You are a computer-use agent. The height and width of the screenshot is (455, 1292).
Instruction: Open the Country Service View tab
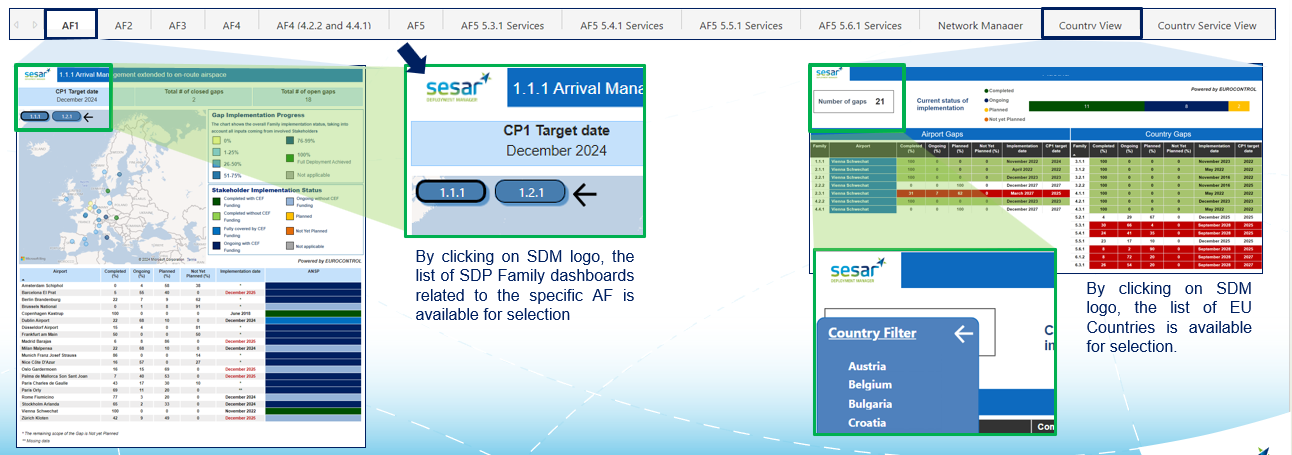1207,25
